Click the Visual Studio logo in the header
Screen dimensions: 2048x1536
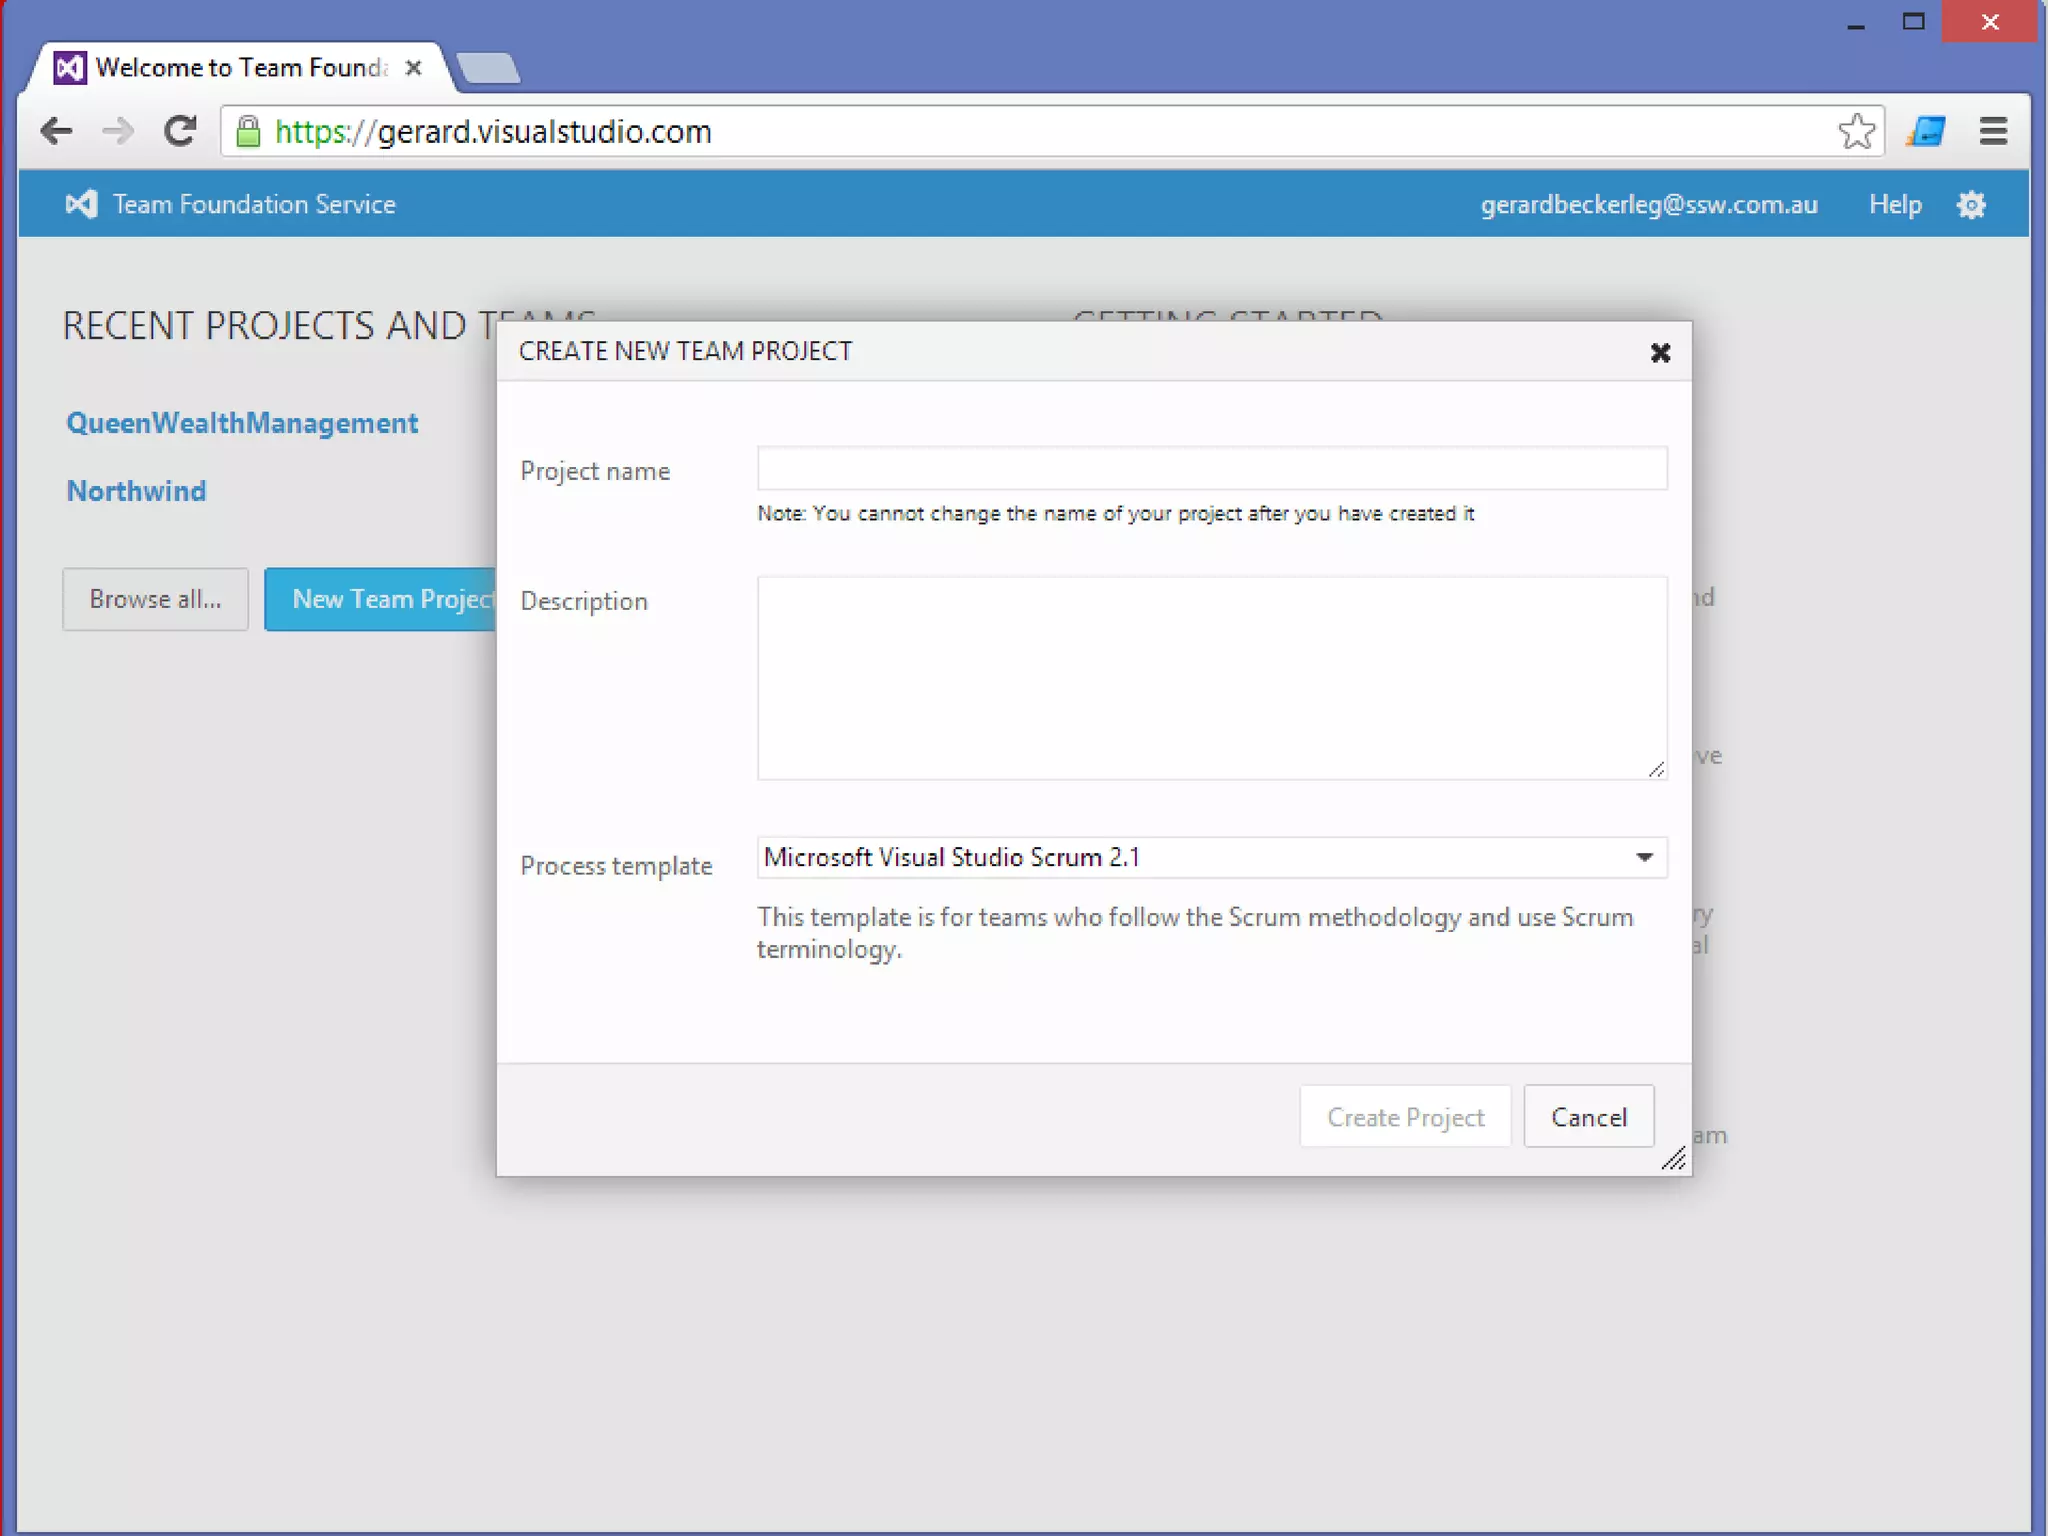(x=81, y=204)
